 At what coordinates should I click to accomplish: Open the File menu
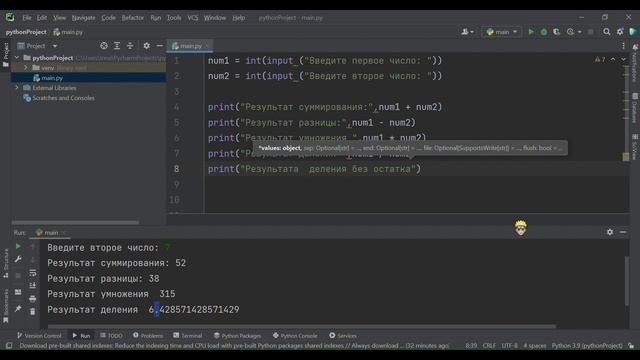click(27, 18)
